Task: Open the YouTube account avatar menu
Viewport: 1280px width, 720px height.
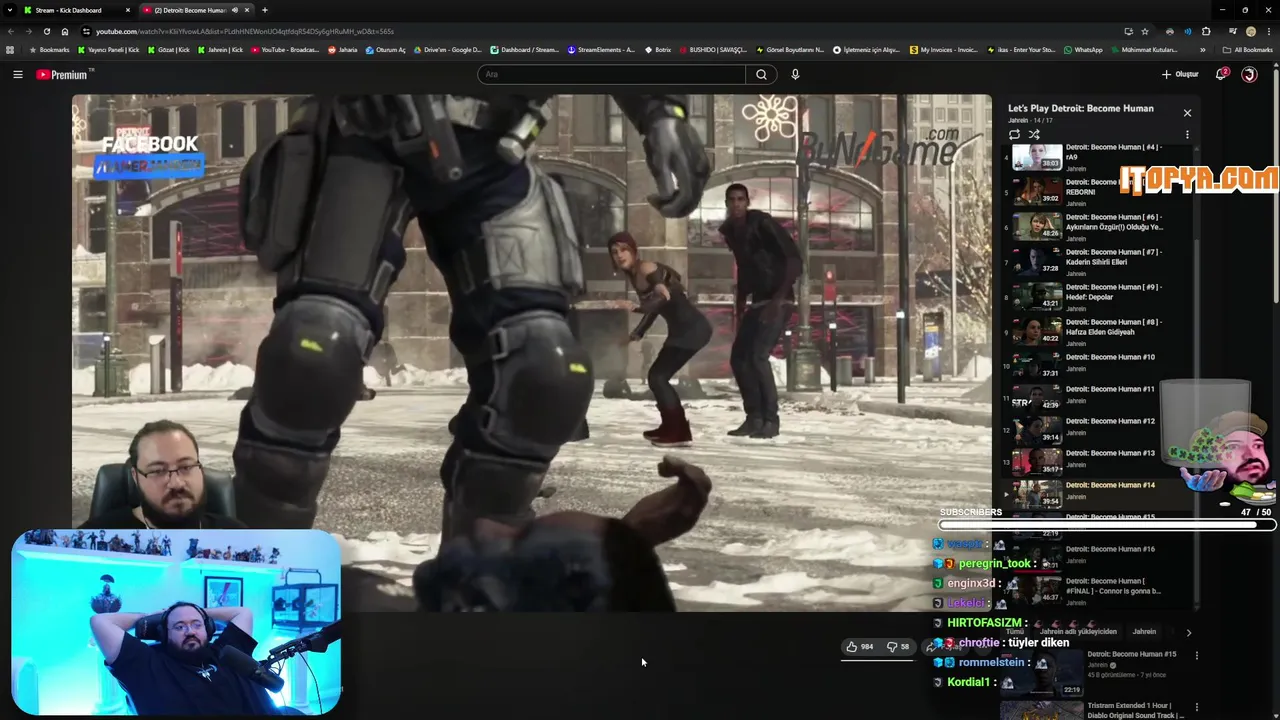Action: (x=1249, y=74)
